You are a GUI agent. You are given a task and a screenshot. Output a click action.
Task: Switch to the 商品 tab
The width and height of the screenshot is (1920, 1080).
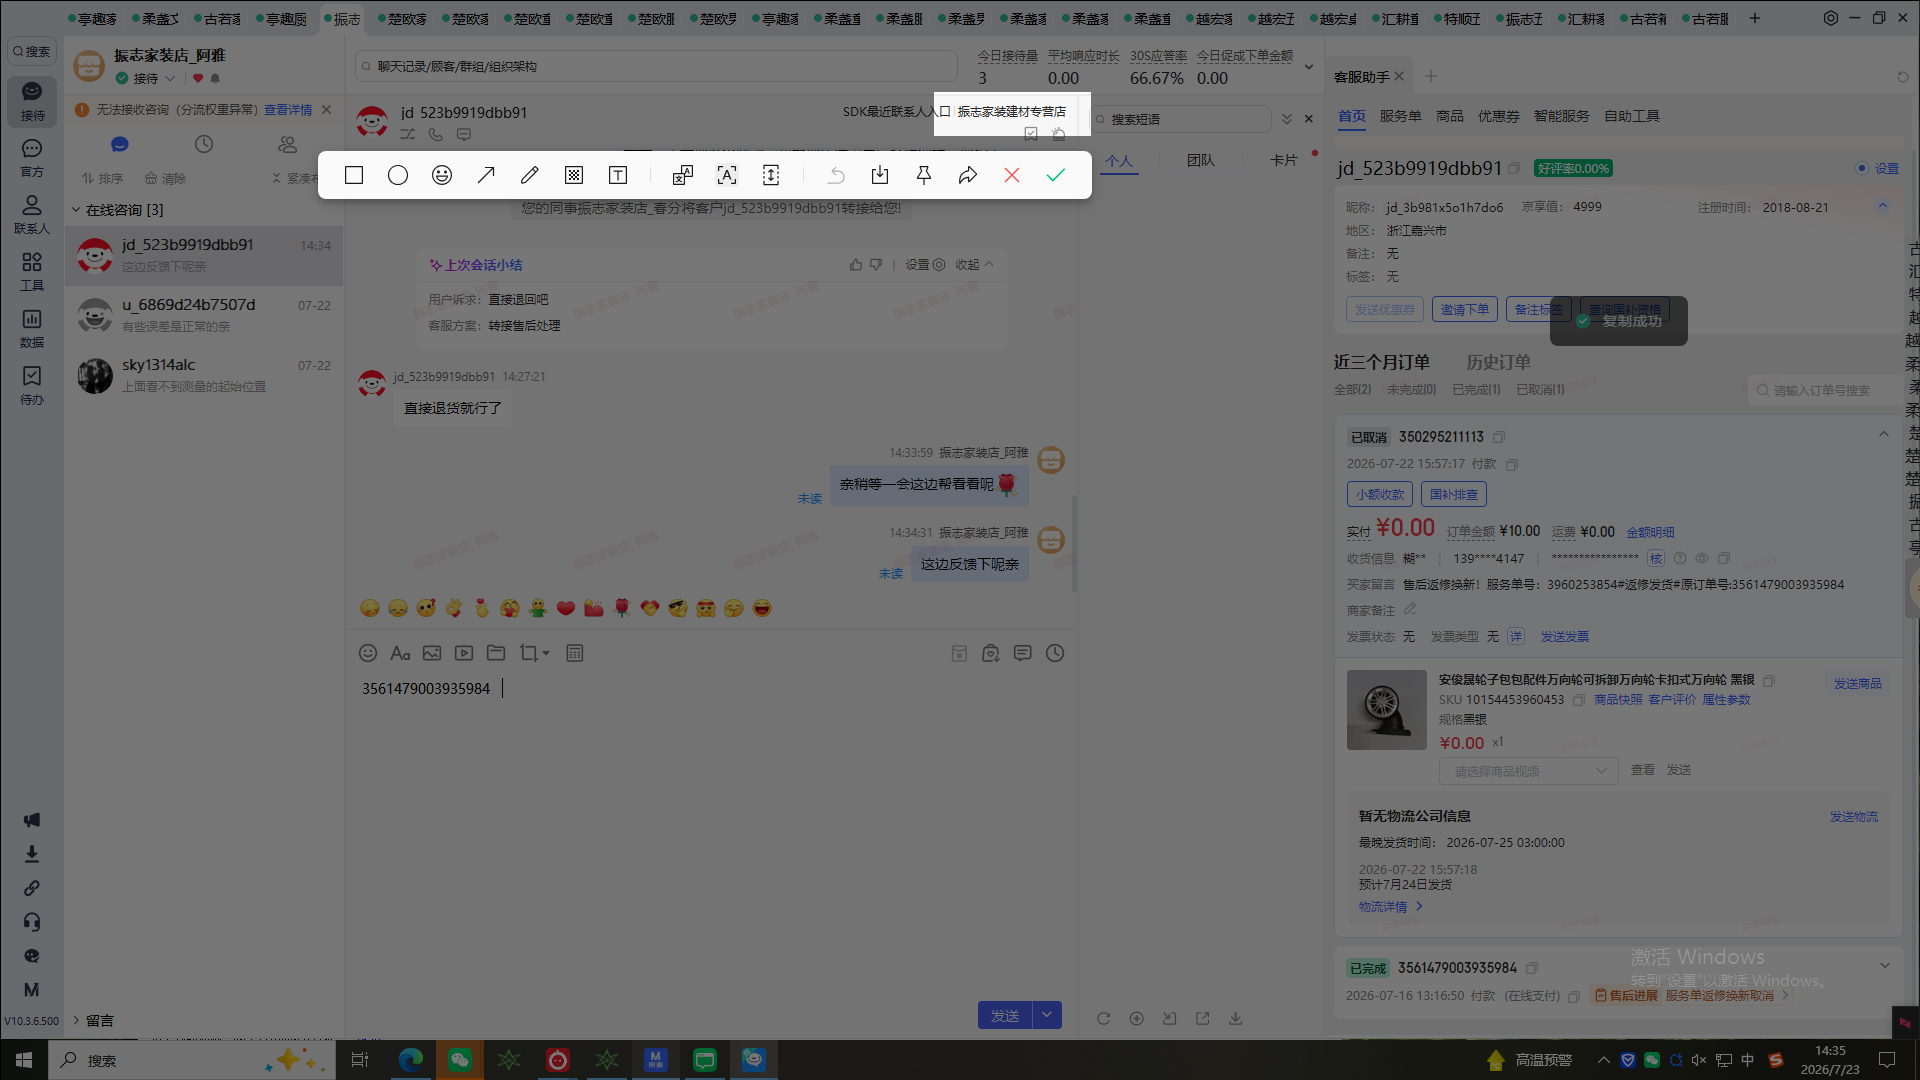1450,116
